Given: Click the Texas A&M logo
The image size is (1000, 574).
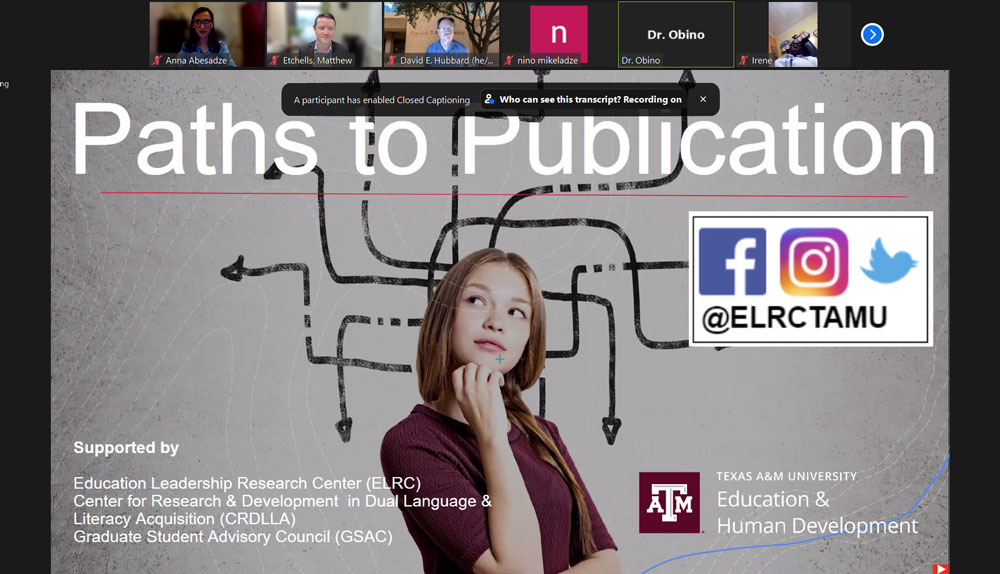Looking at the screenshot, I should pyautogui.click(x=669, y=502).
